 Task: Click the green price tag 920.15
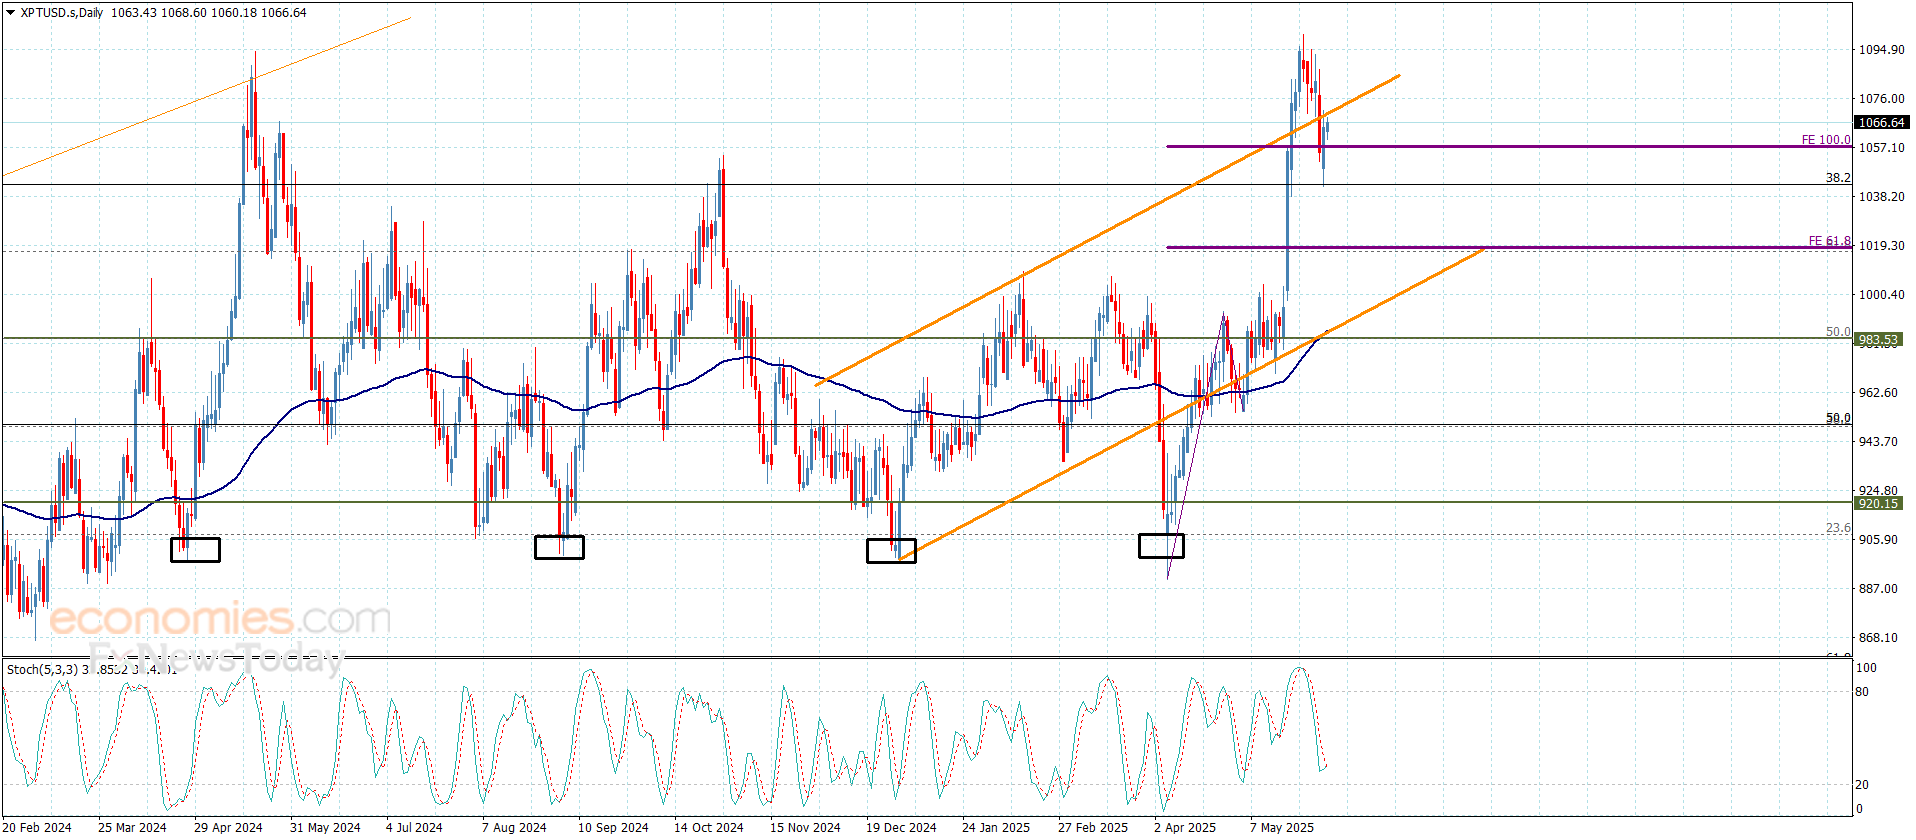pos(1879,504)
